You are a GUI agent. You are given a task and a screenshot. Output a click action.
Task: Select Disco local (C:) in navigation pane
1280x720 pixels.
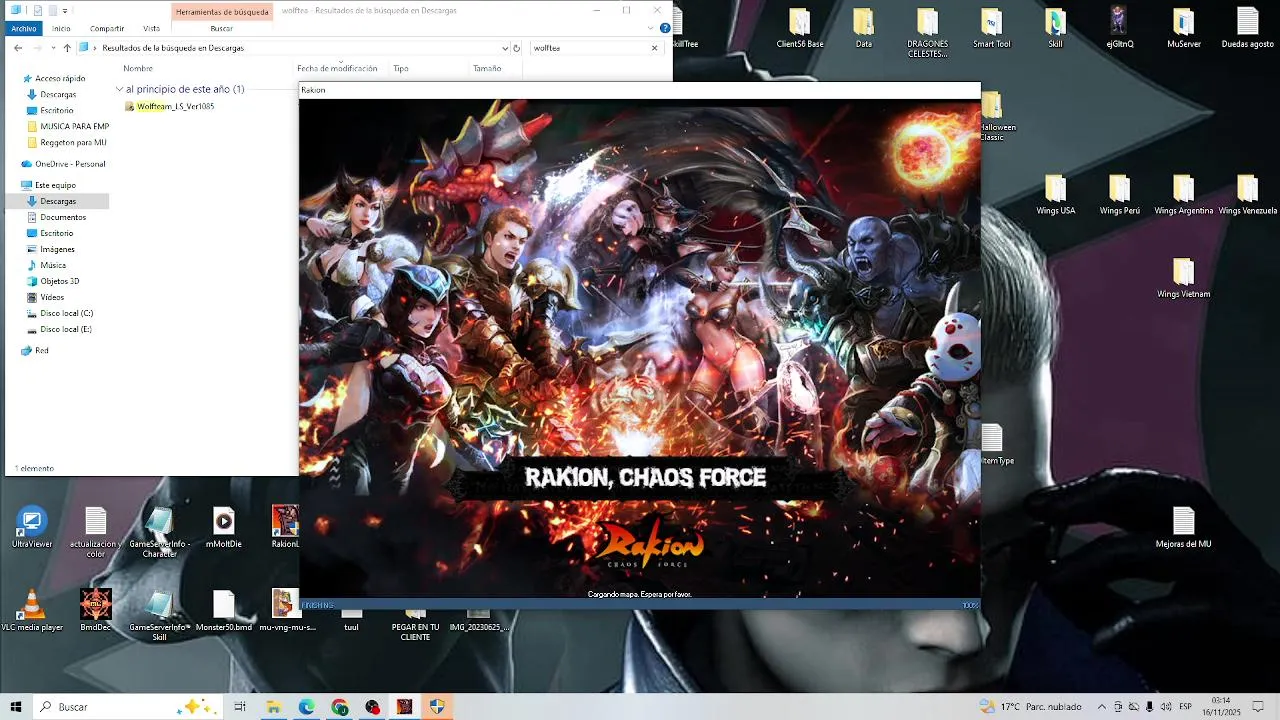point(67,313)
